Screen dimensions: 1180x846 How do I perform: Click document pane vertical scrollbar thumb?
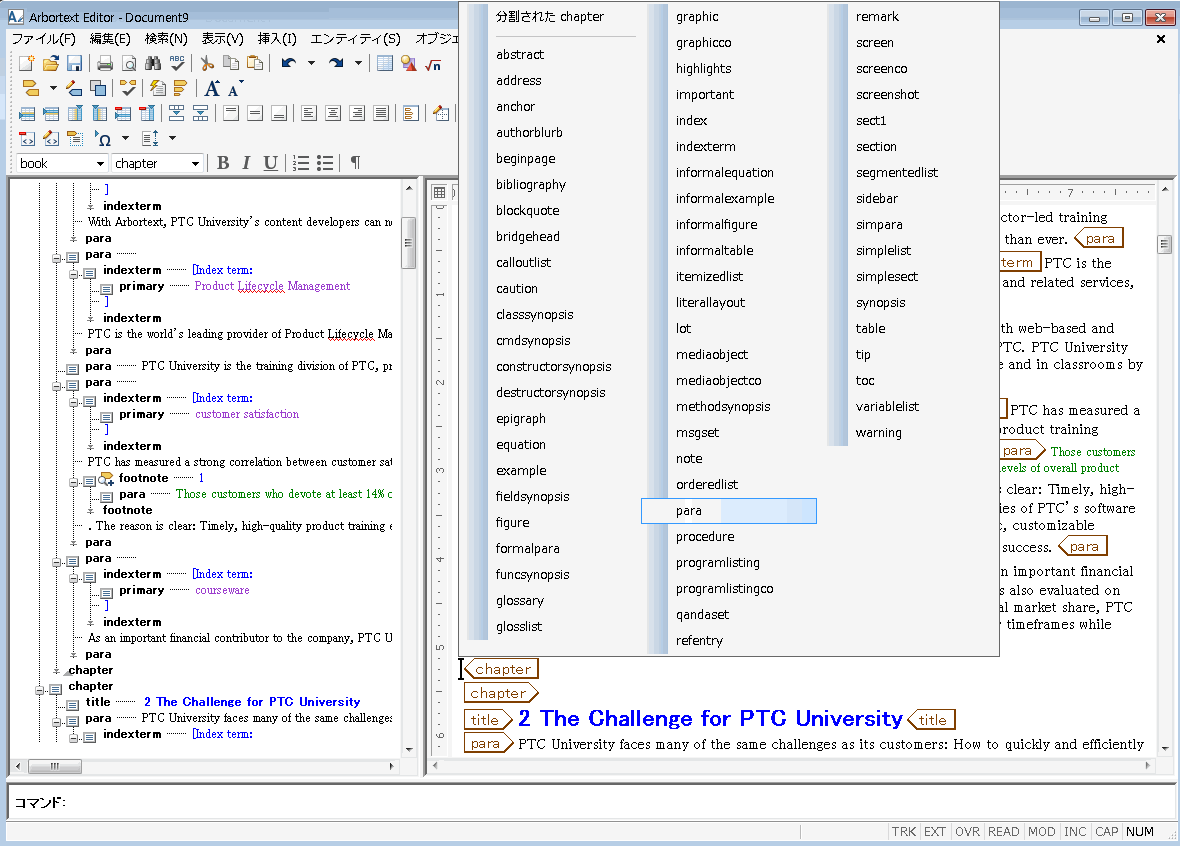click(x=1165, y=245)
